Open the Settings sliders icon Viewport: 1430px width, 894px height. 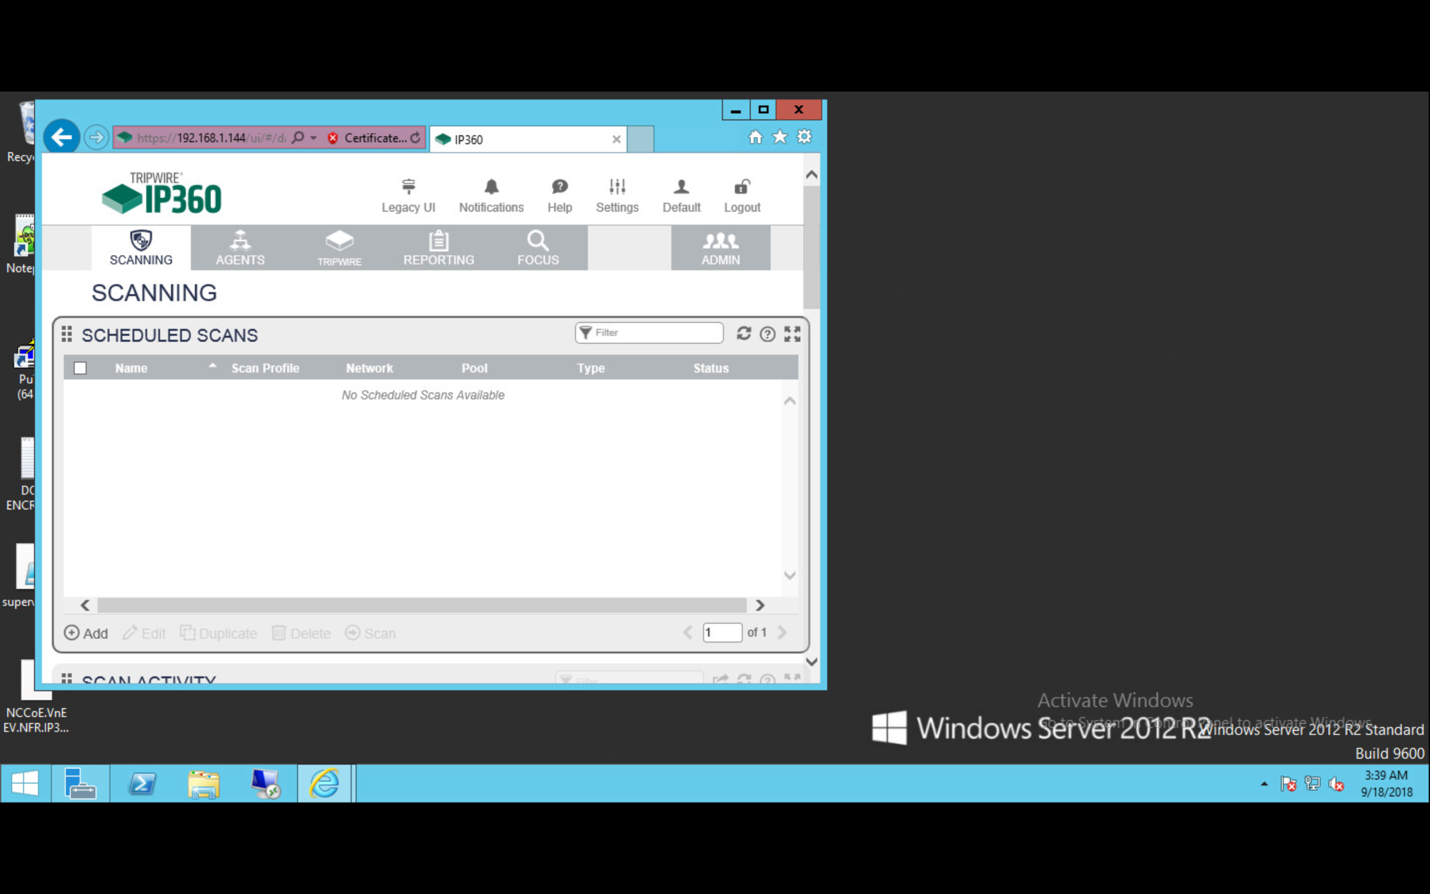tap(617, 195)
